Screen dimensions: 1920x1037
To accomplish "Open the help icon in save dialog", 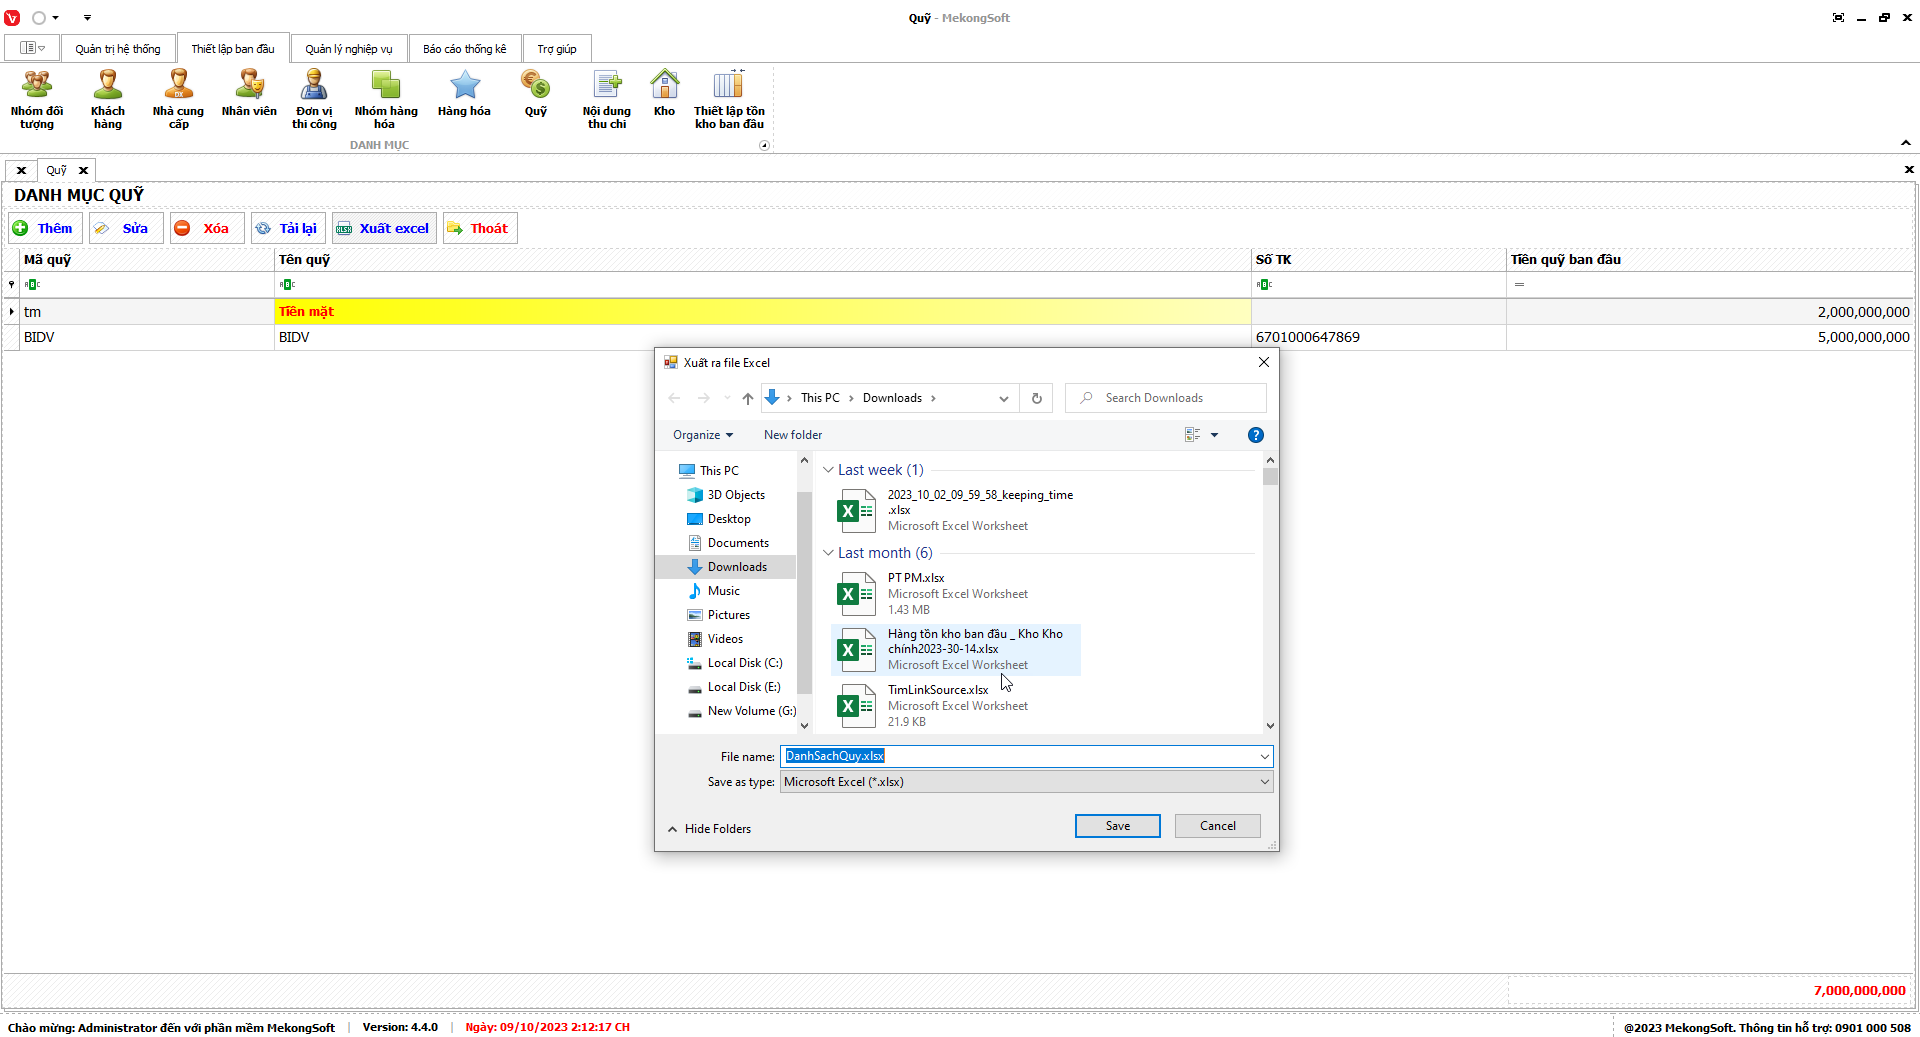I will click(1255, 435).
